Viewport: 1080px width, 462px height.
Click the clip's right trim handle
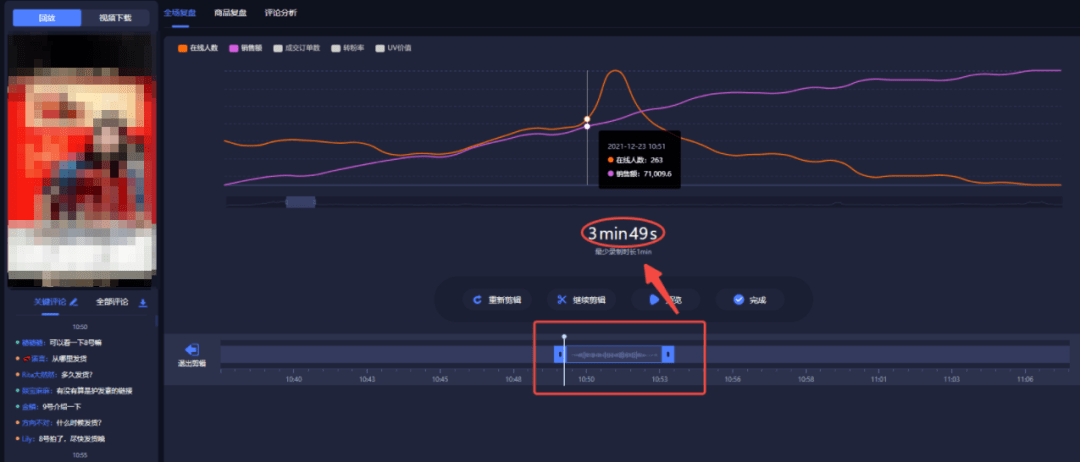[668, 354]
